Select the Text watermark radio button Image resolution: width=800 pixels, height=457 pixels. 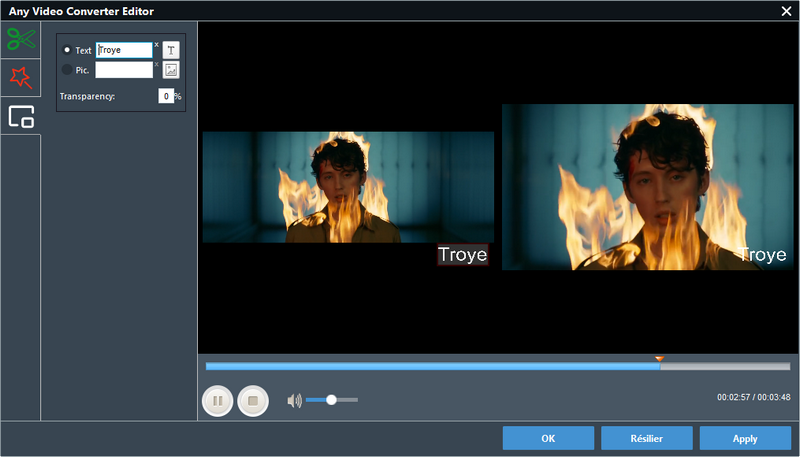(x=67, y=50)
